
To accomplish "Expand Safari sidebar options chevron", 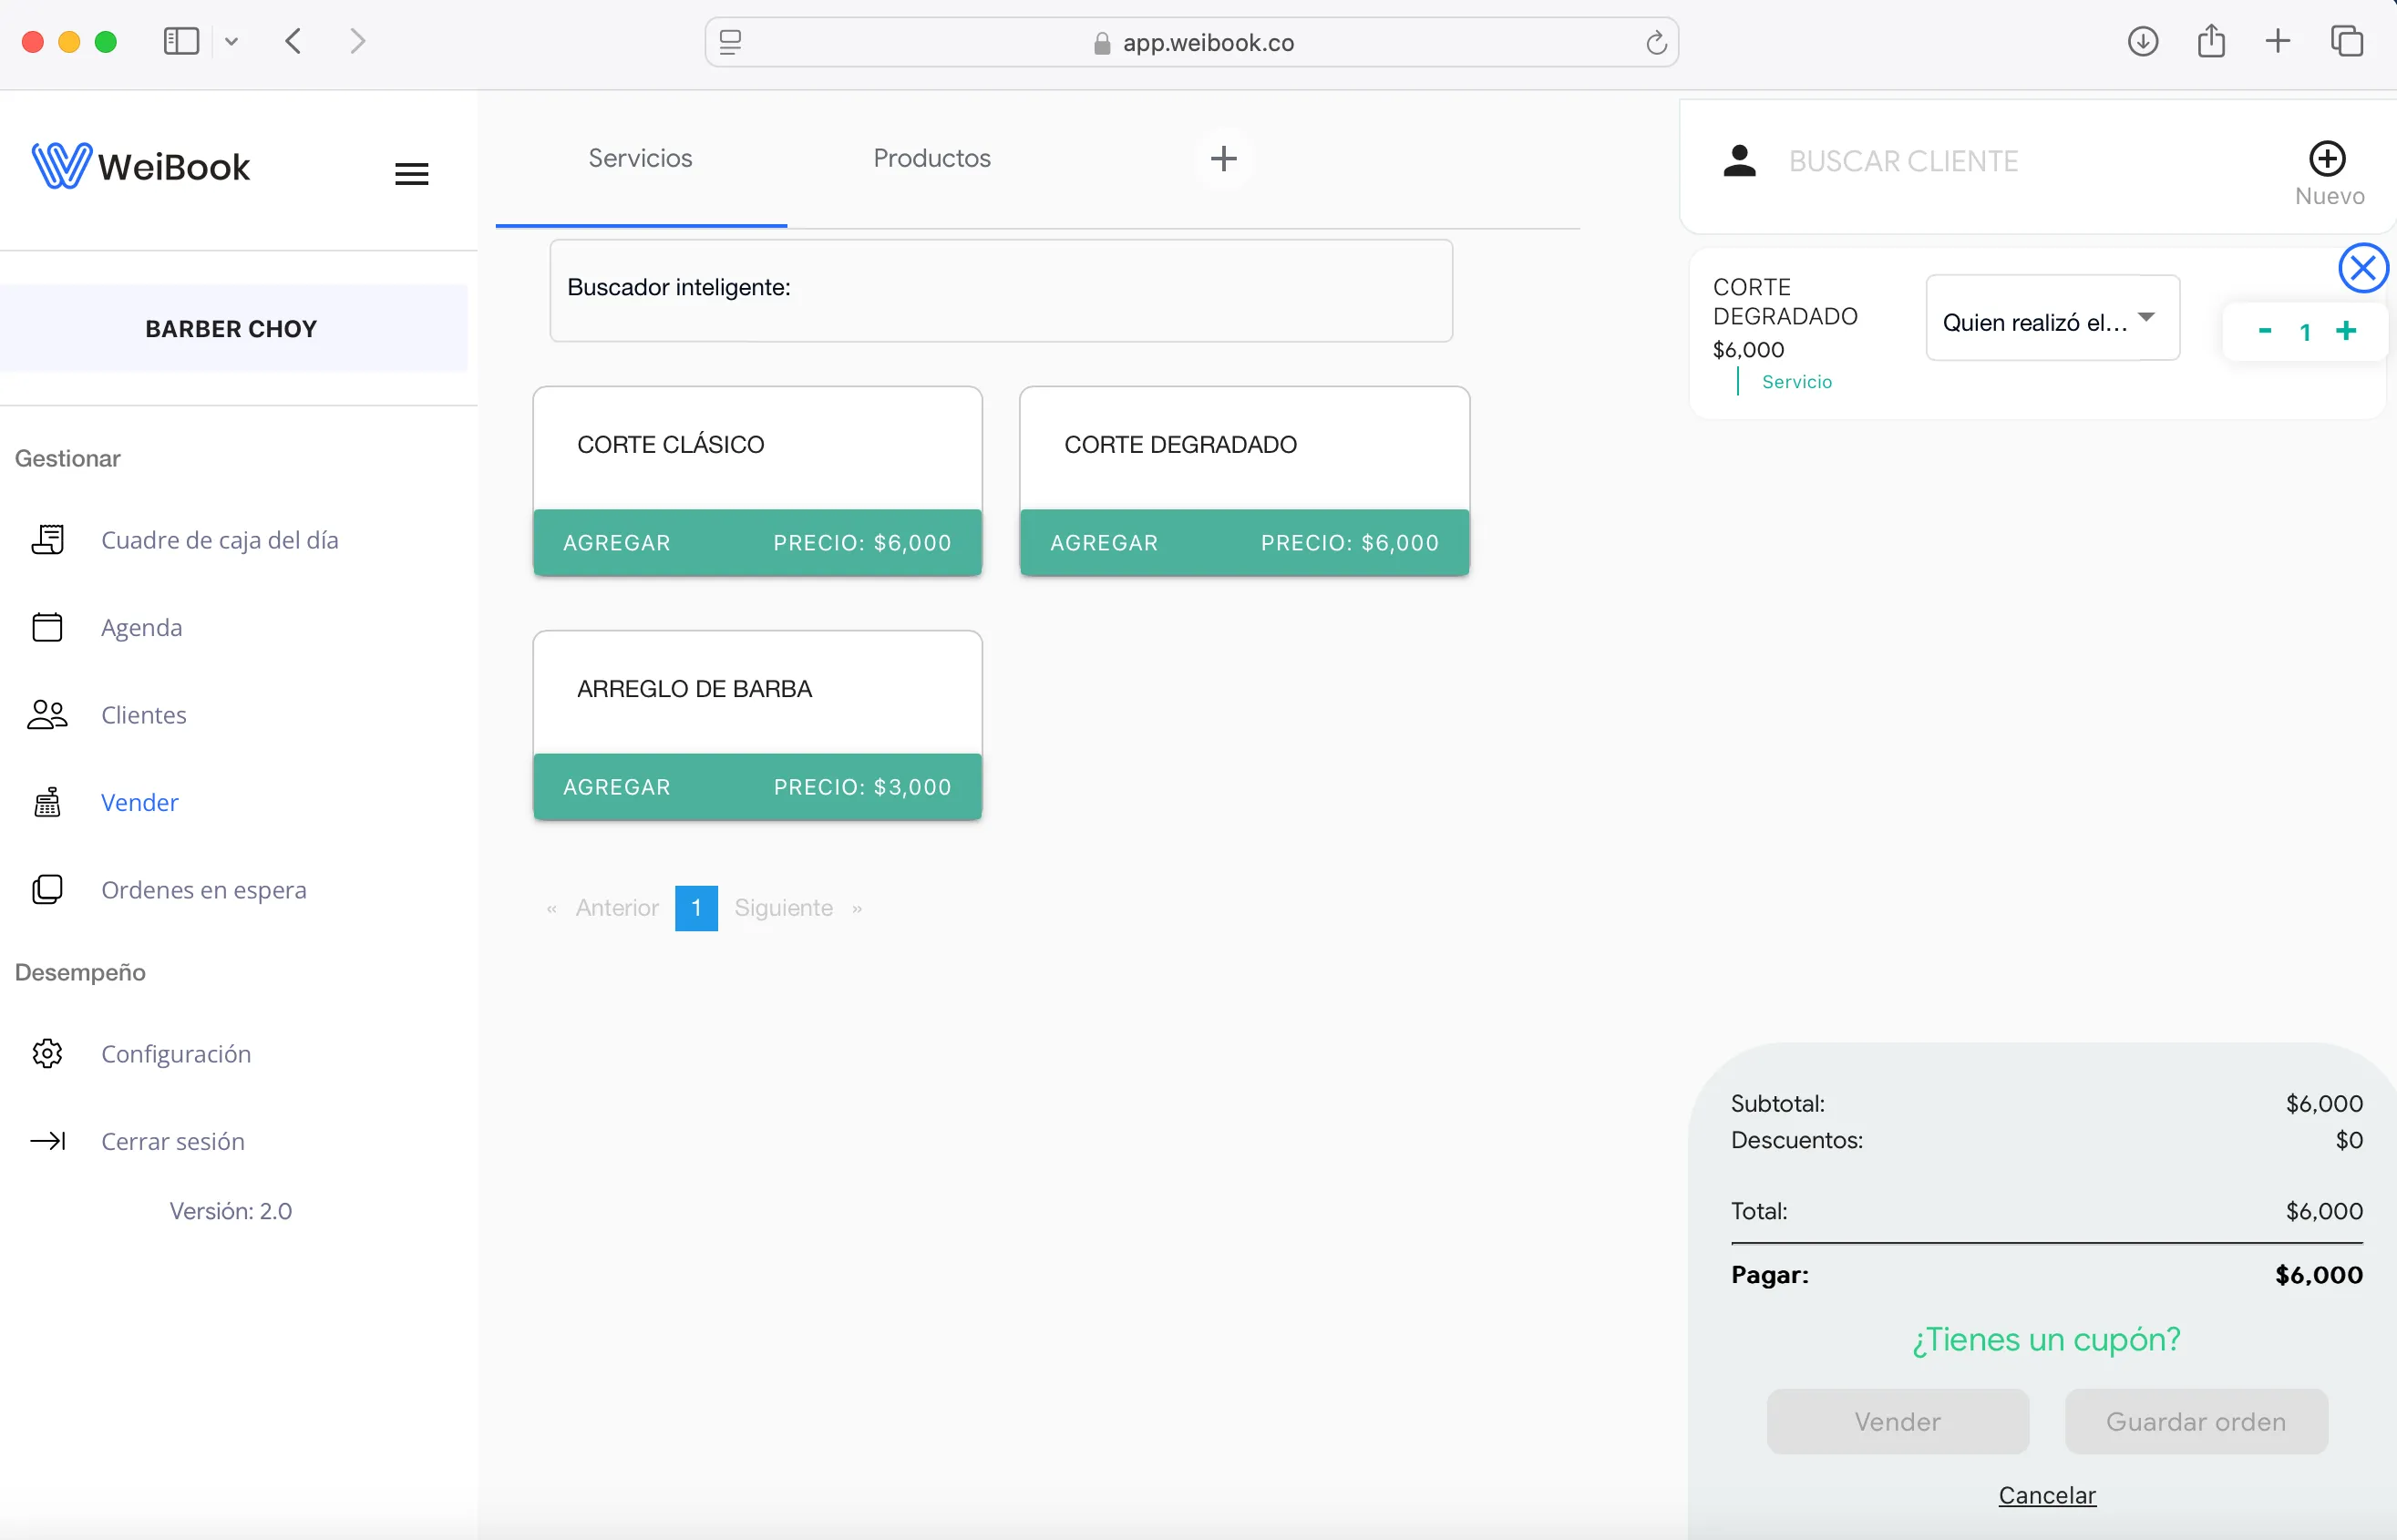I will (231, 42).
